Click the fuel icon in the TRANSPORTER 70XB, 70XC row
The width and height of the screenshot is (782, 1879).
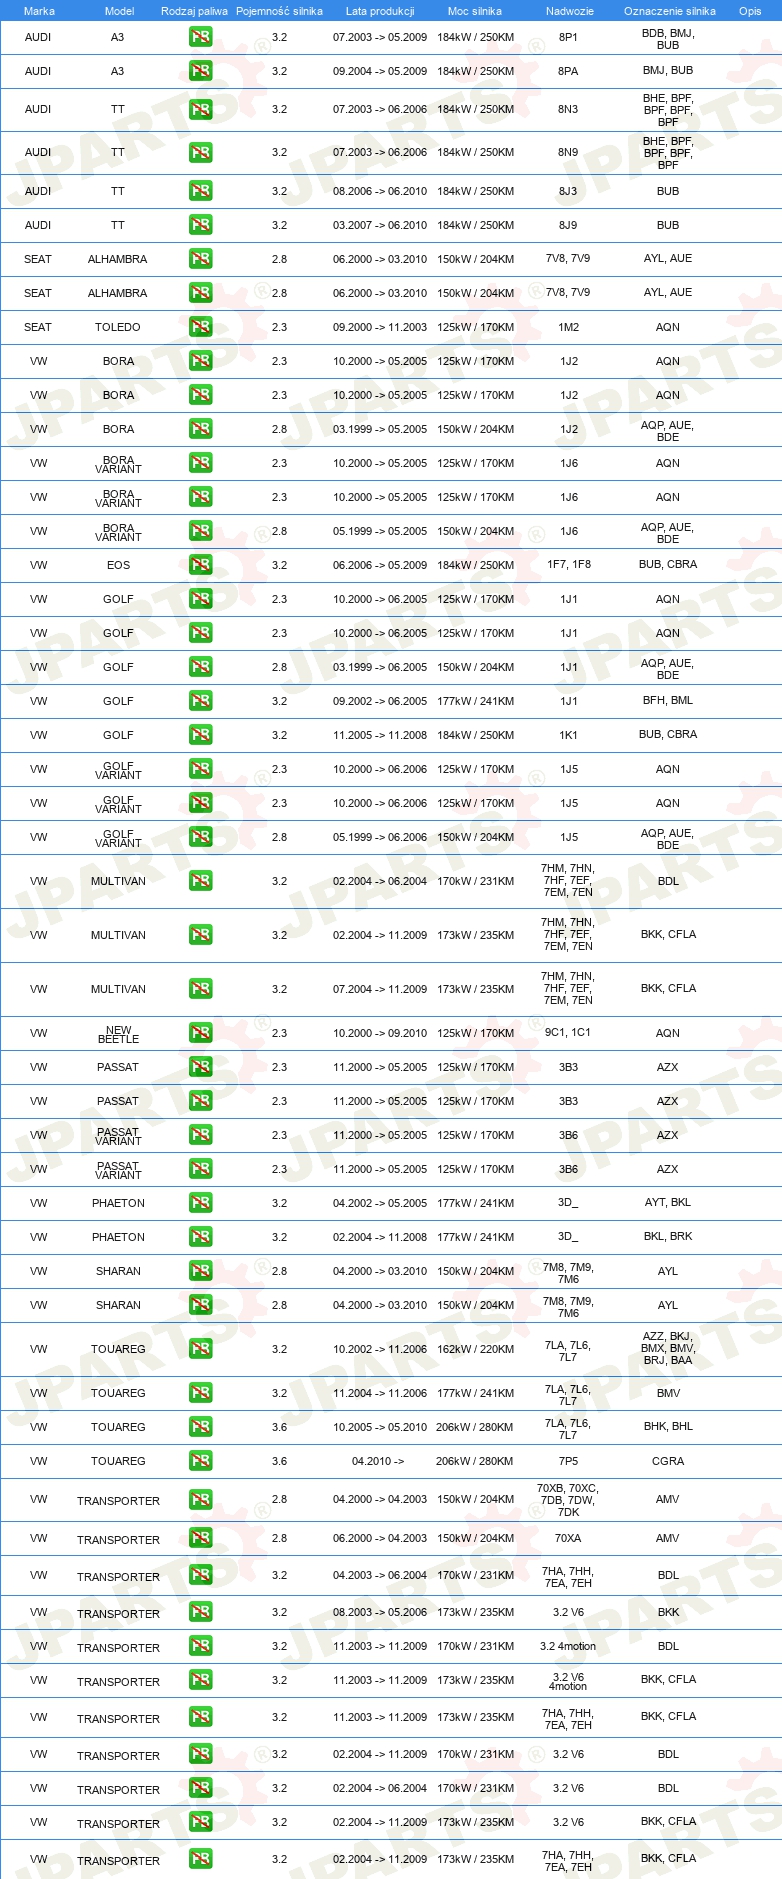coord(201,1500)
